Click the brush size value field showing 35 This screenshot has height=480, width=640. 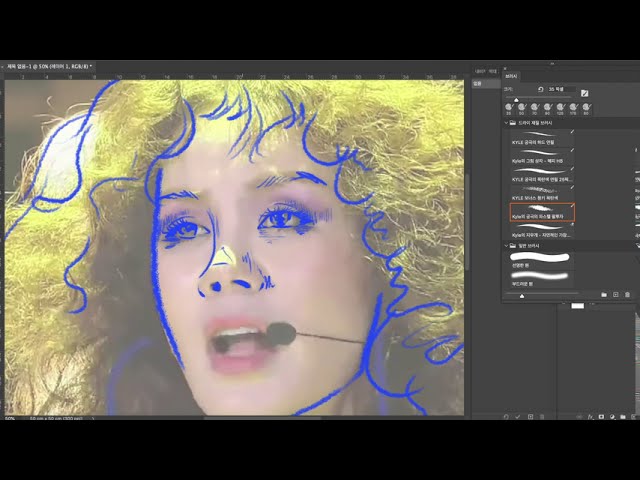(x=561, y=89)
